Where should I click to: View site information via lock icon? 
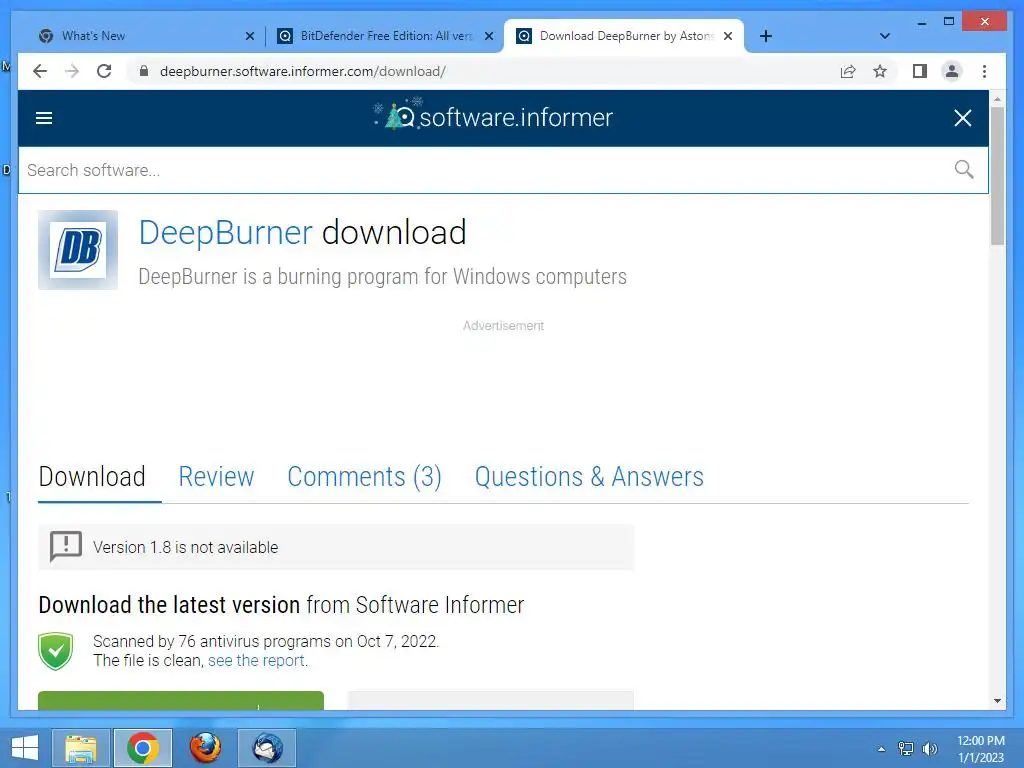point(144,71)
